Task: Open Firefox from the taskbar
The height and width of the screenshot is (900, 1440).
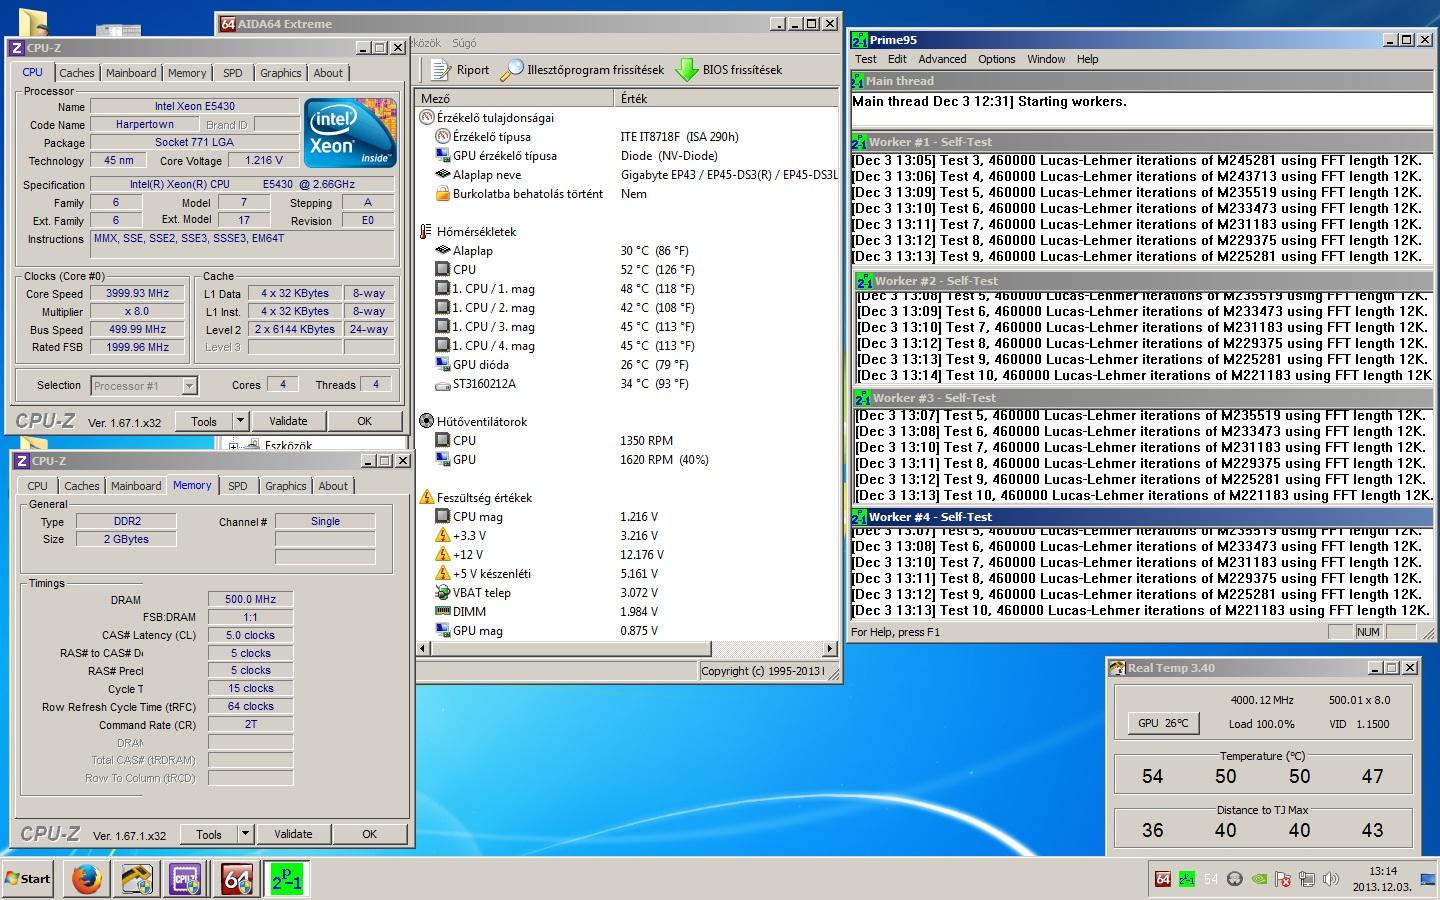Action: (87, 879)
